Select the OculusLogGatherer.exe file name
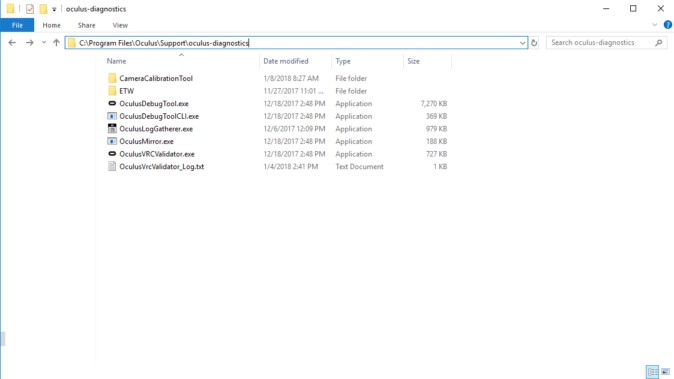This screenshot has width=674, height=379. [x=156, y=128]
